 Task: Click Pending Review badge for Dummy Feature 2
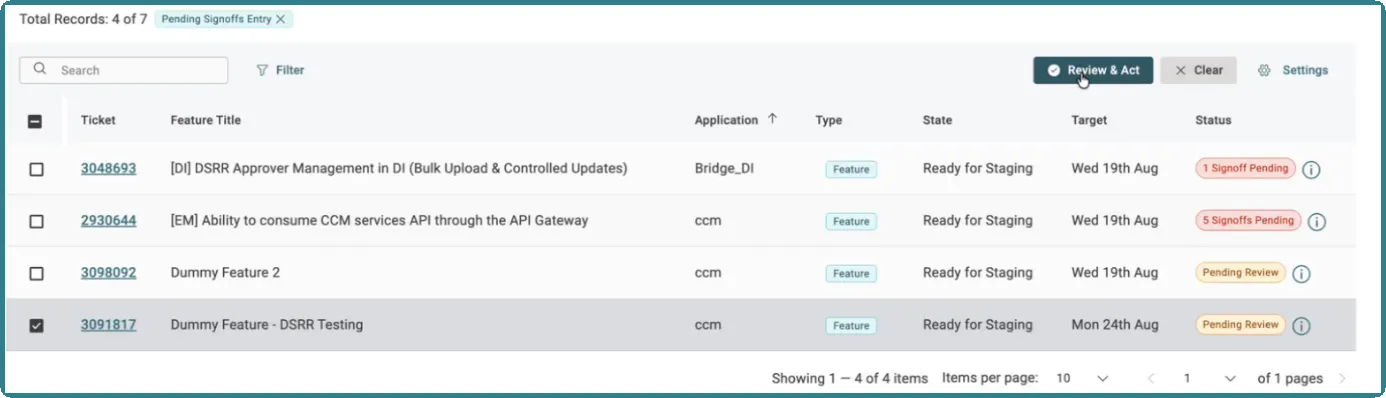(x=1240, y=272)
